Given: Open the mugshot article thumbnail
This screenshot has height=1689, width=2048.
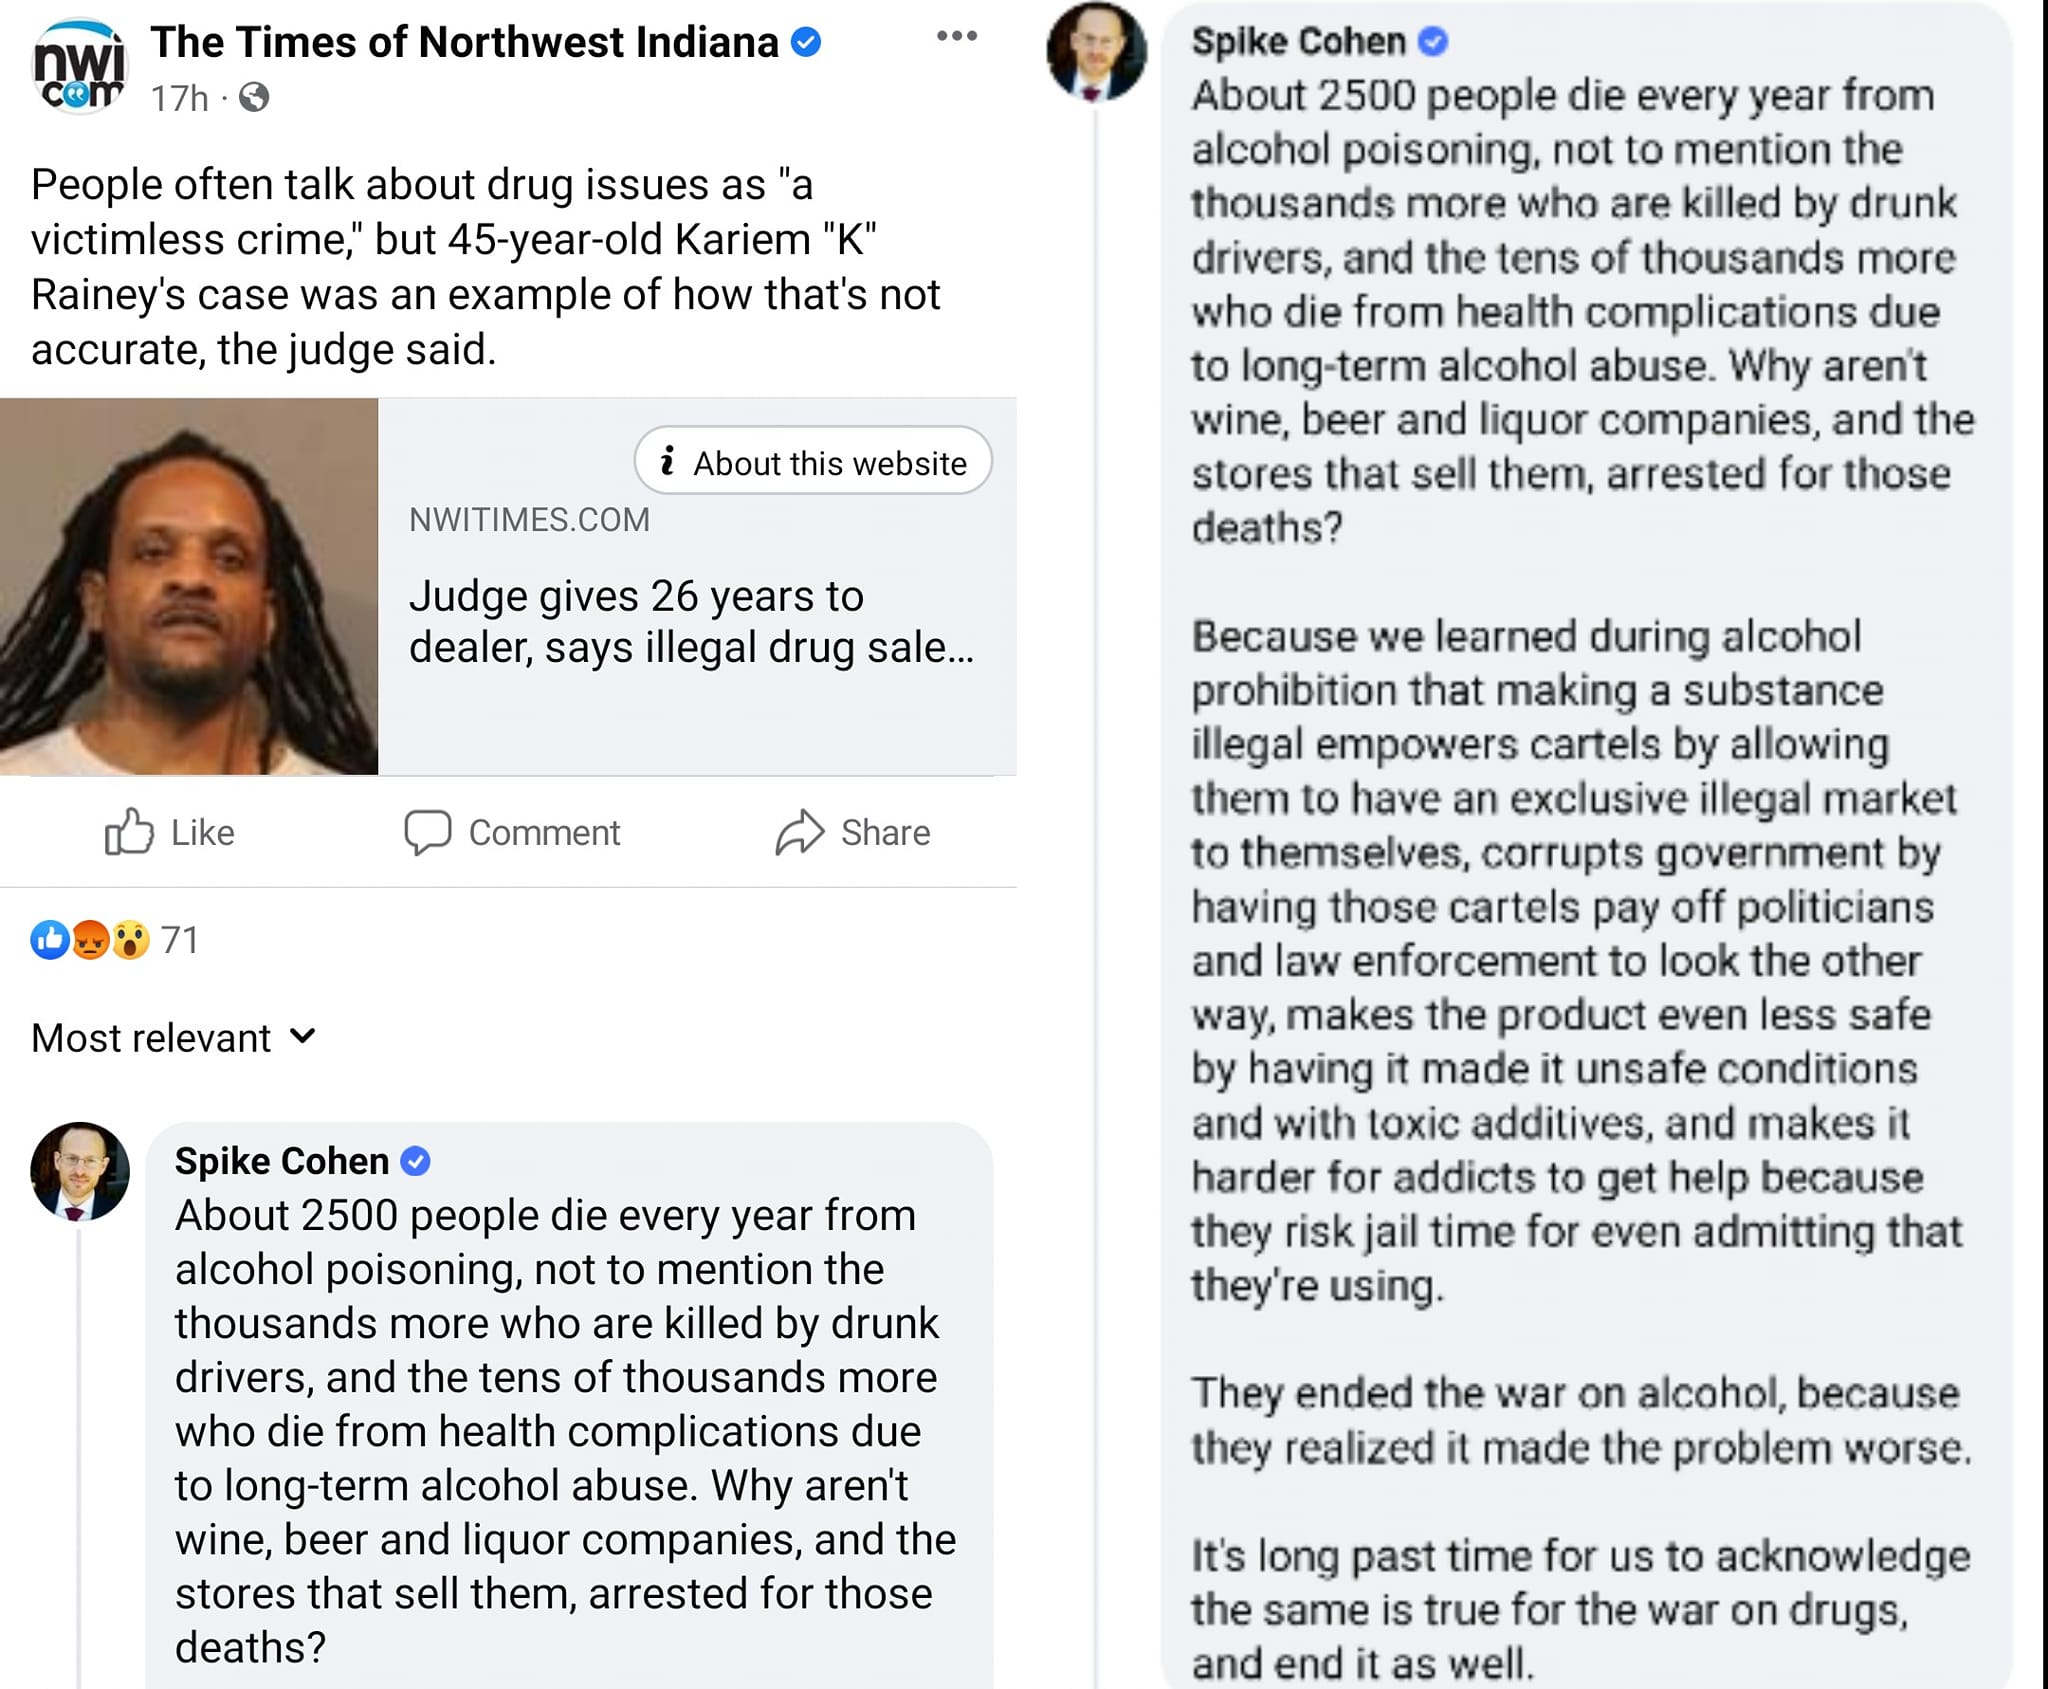Looking at the screenshot, I should [x=189, y=587].
